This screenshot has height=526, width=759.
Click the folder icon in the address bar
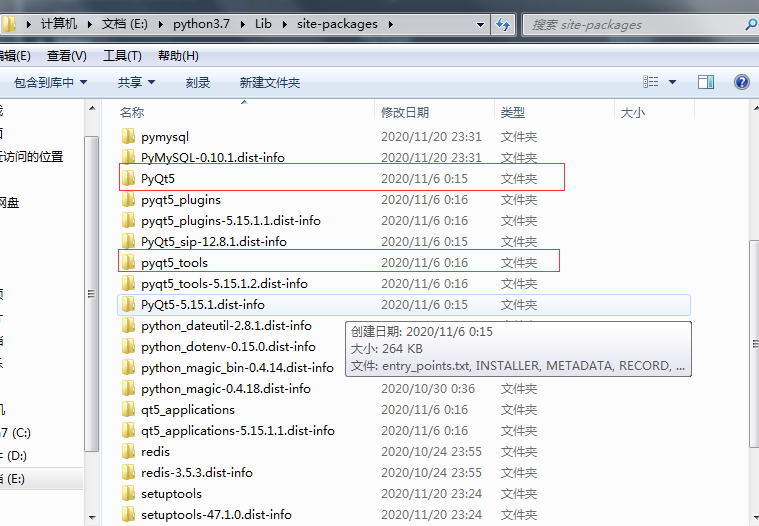[9, 24]
